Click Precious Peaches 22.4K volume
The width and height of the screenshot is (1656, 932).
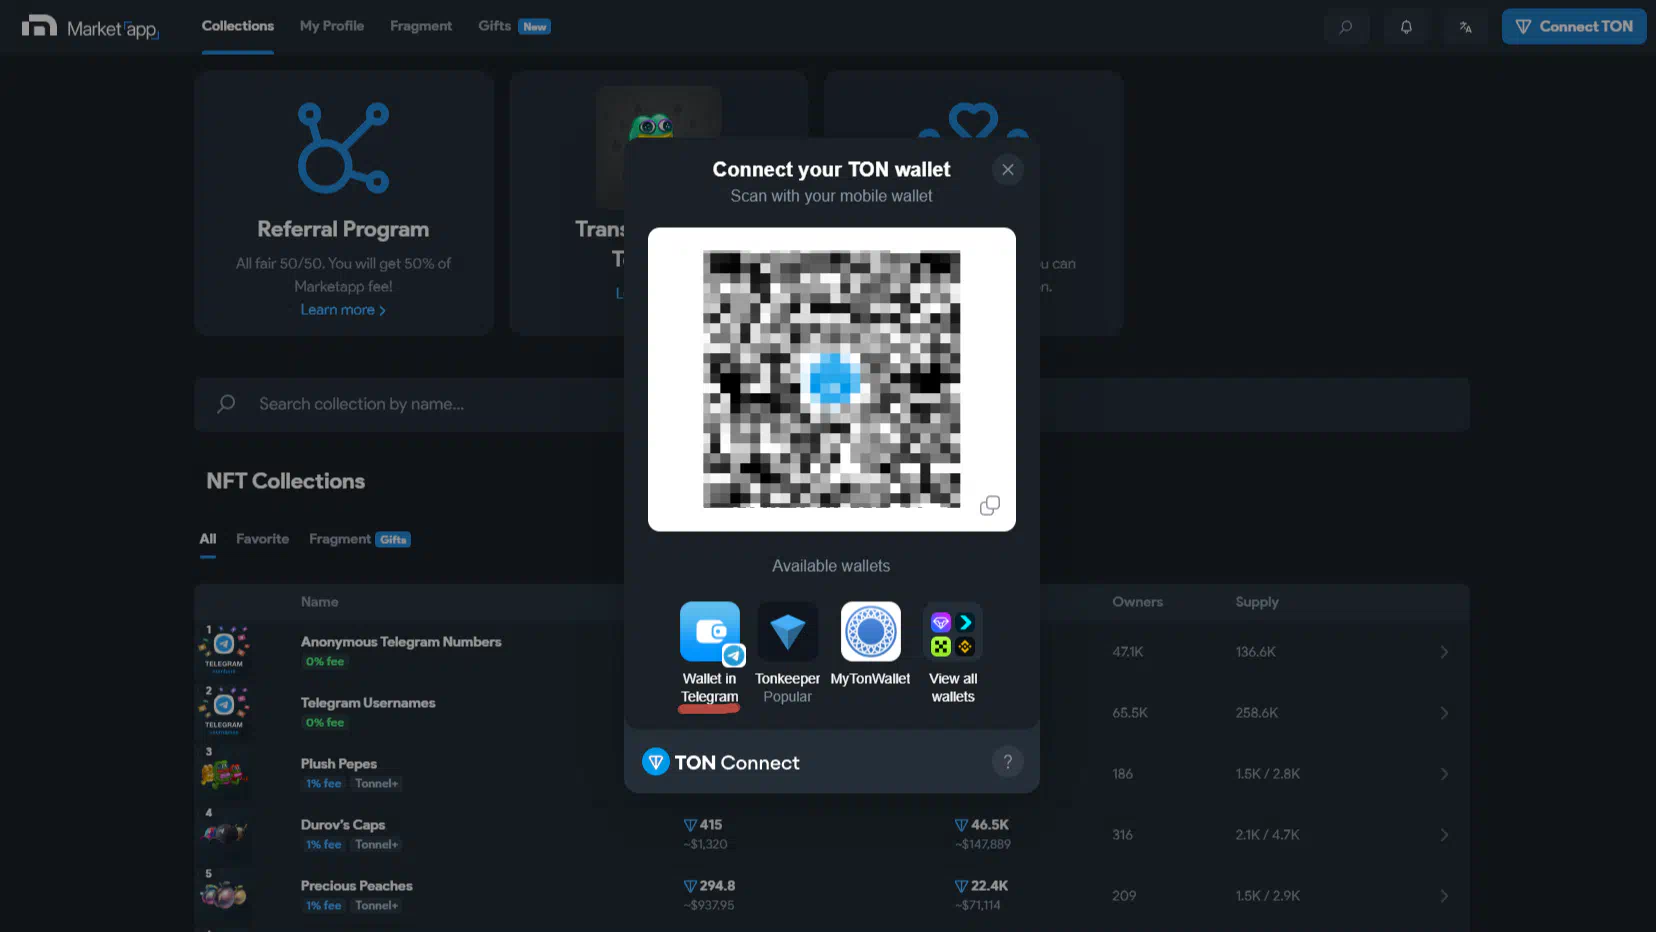coord(982,886)
